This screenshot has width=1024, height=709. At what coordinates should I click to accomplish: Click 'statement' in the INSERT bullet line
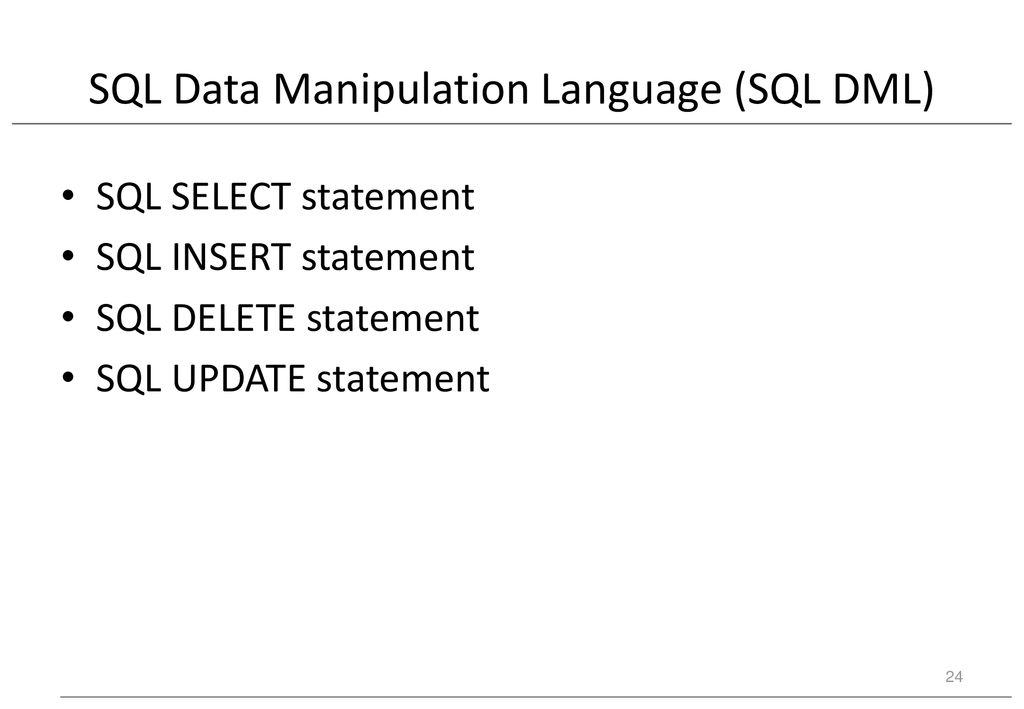click(388, 258)
